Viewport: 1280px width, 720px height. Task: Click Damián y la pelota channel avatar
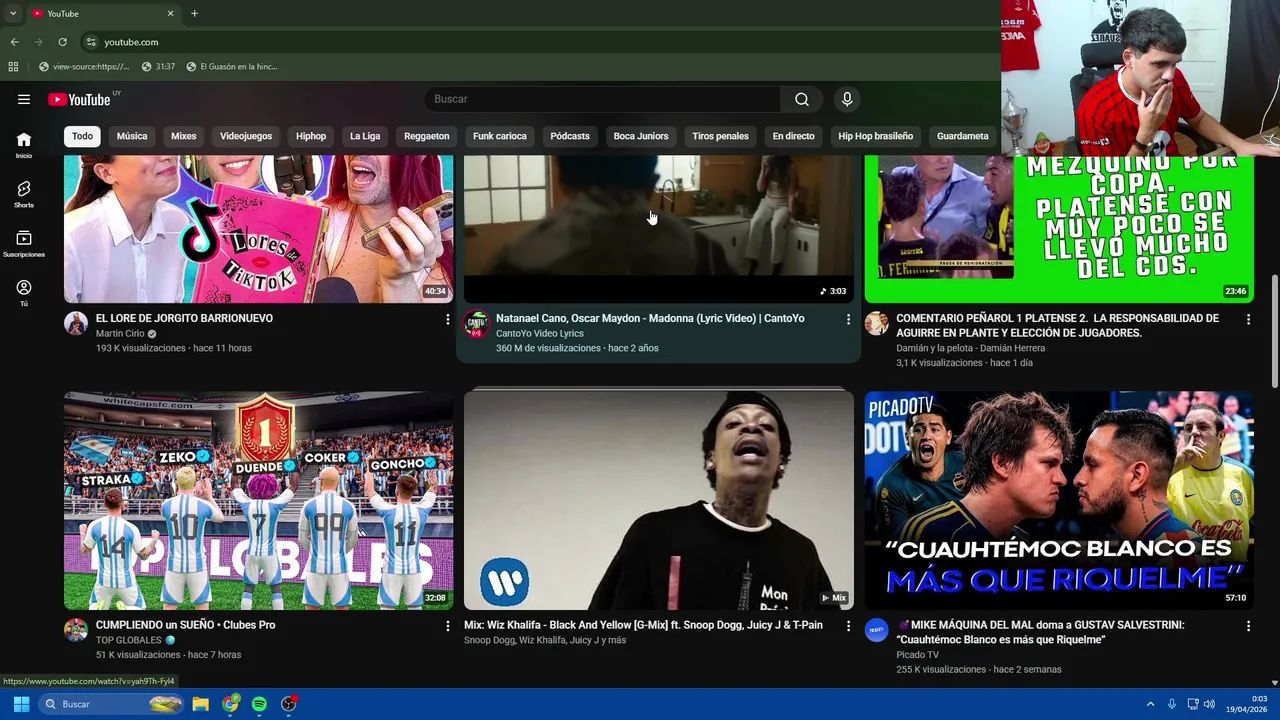coord(876,323)
